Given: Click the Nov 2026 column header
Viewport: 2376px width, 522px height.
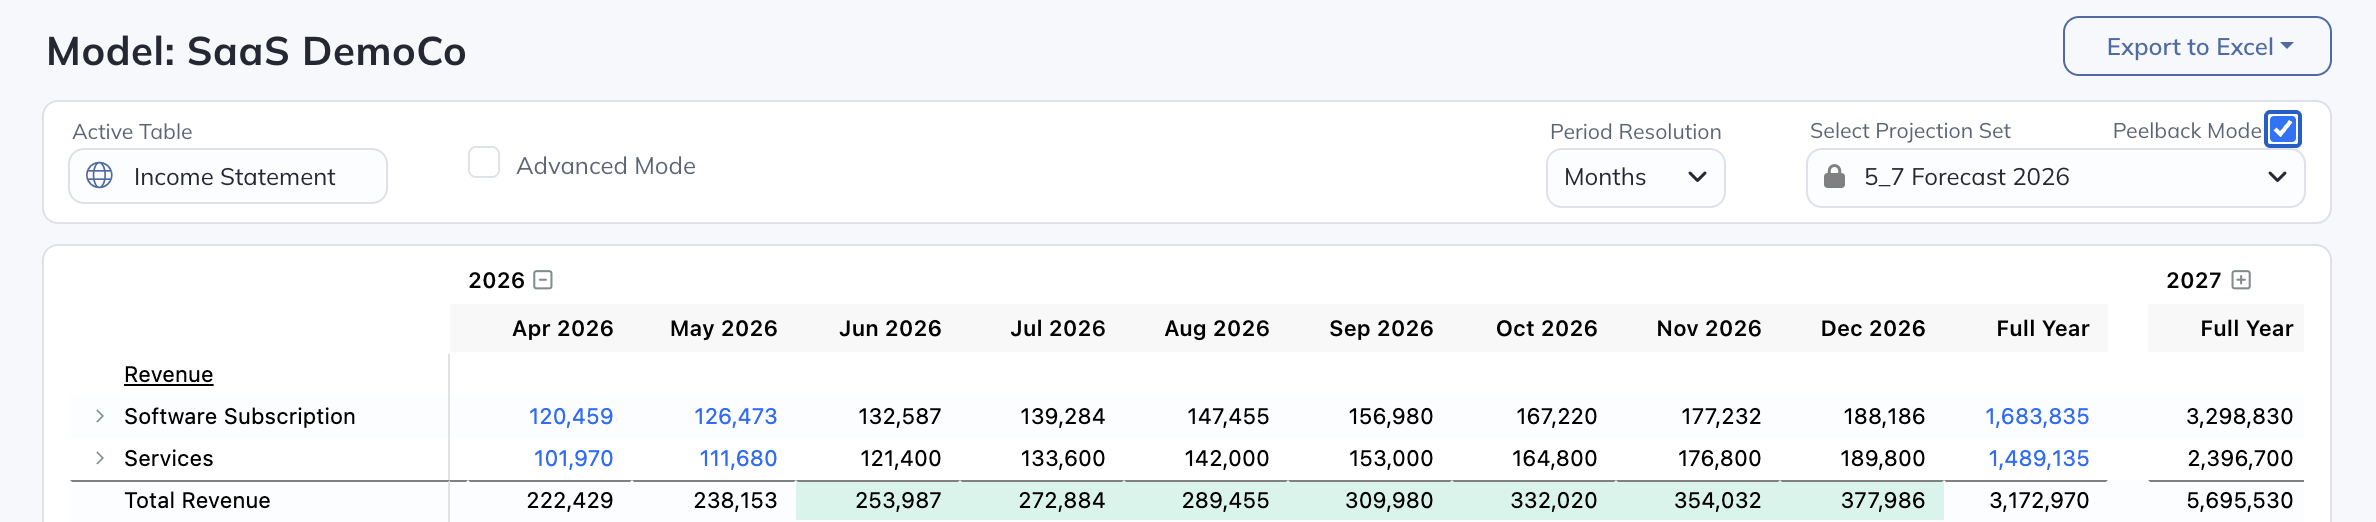Looking at the screenshot, I should coord(1709,328).
